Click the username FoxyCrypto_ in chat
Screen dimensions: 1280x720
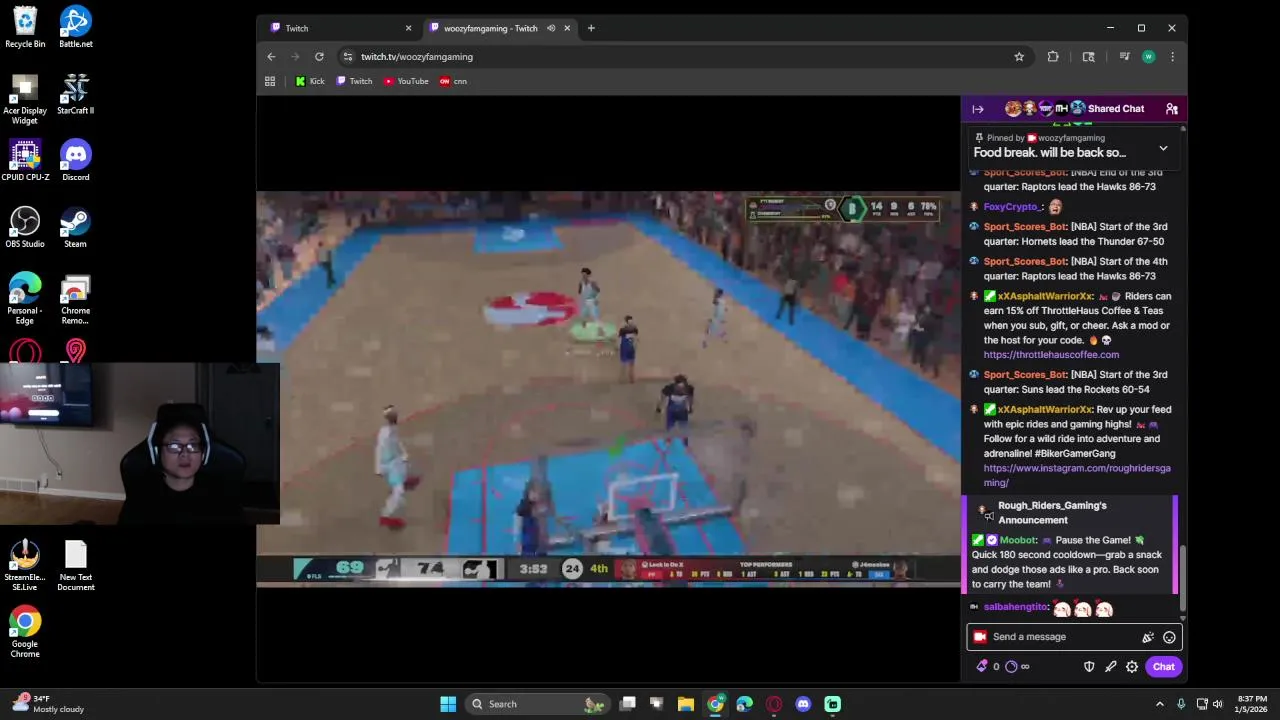click(x=1013, y=207)
